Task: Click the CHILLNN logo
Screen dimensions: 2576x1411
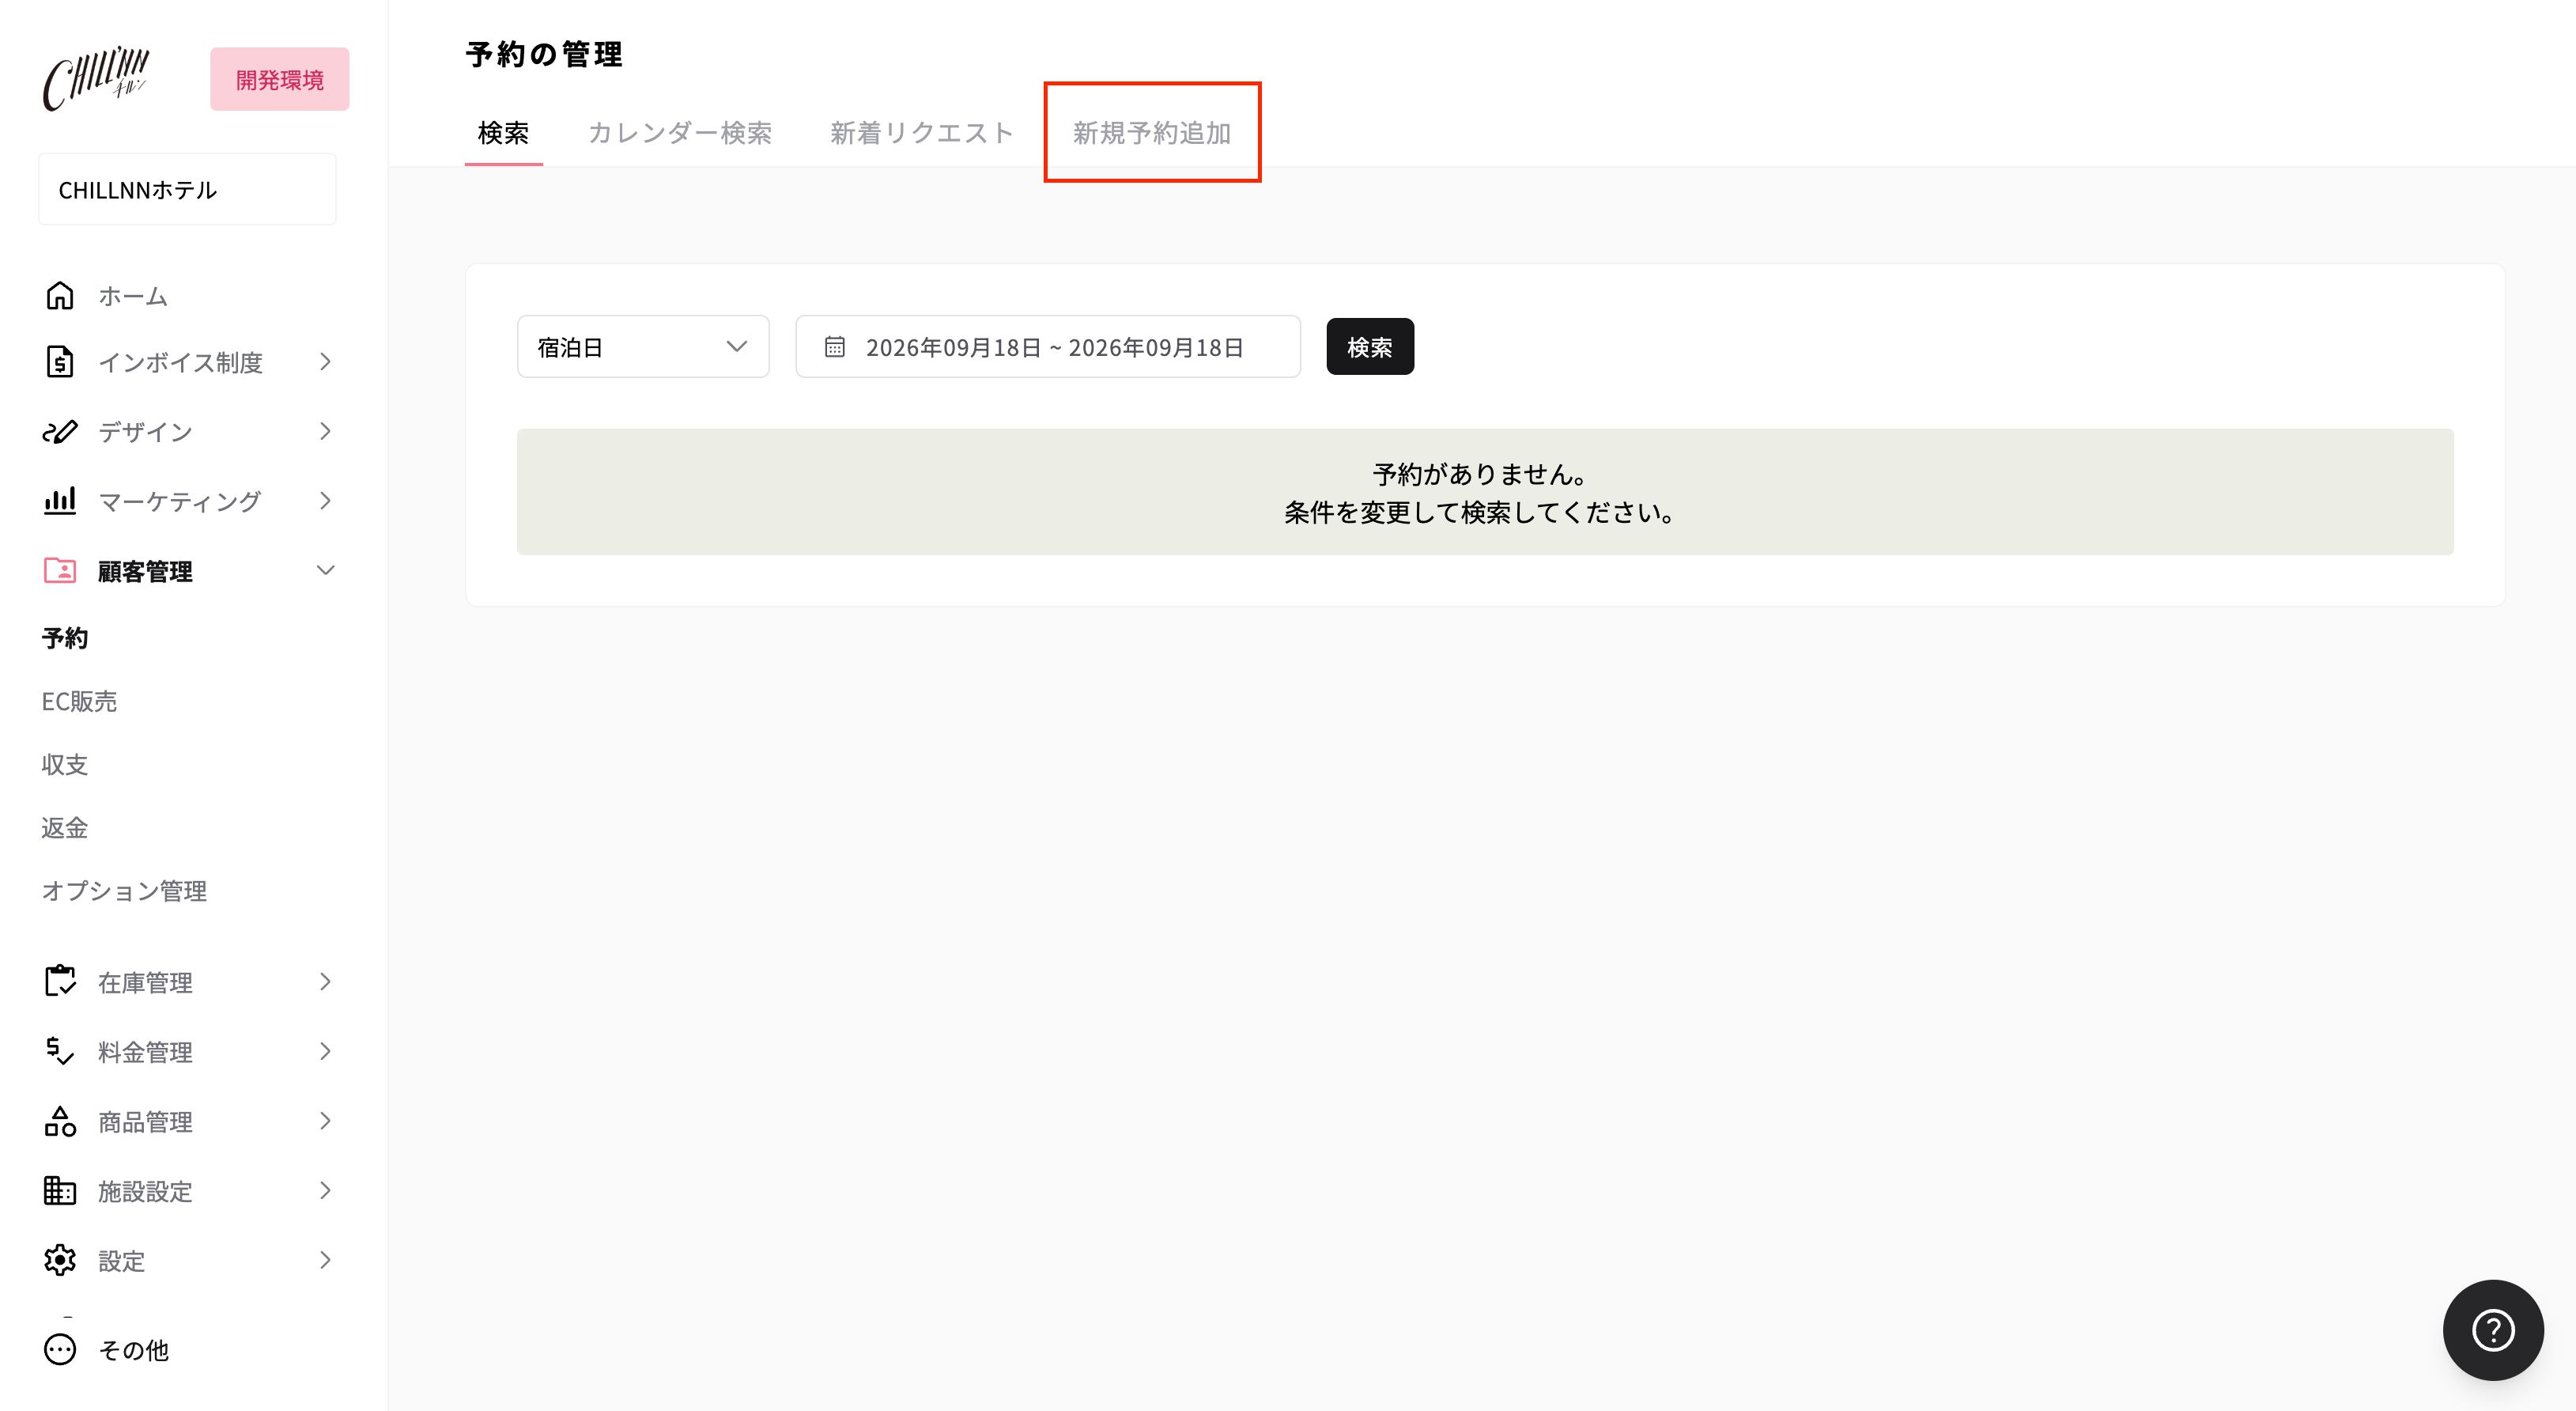Action: point(96,78)
